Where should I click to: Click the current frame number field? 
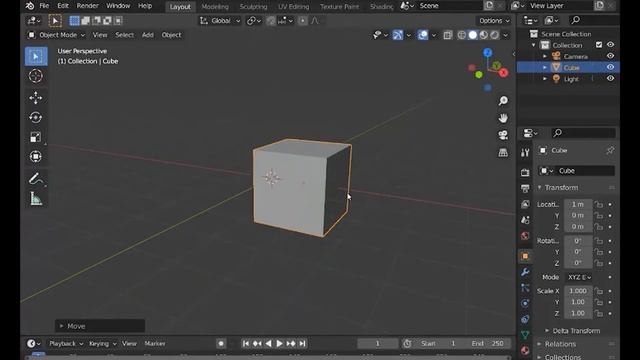(378, 344)
